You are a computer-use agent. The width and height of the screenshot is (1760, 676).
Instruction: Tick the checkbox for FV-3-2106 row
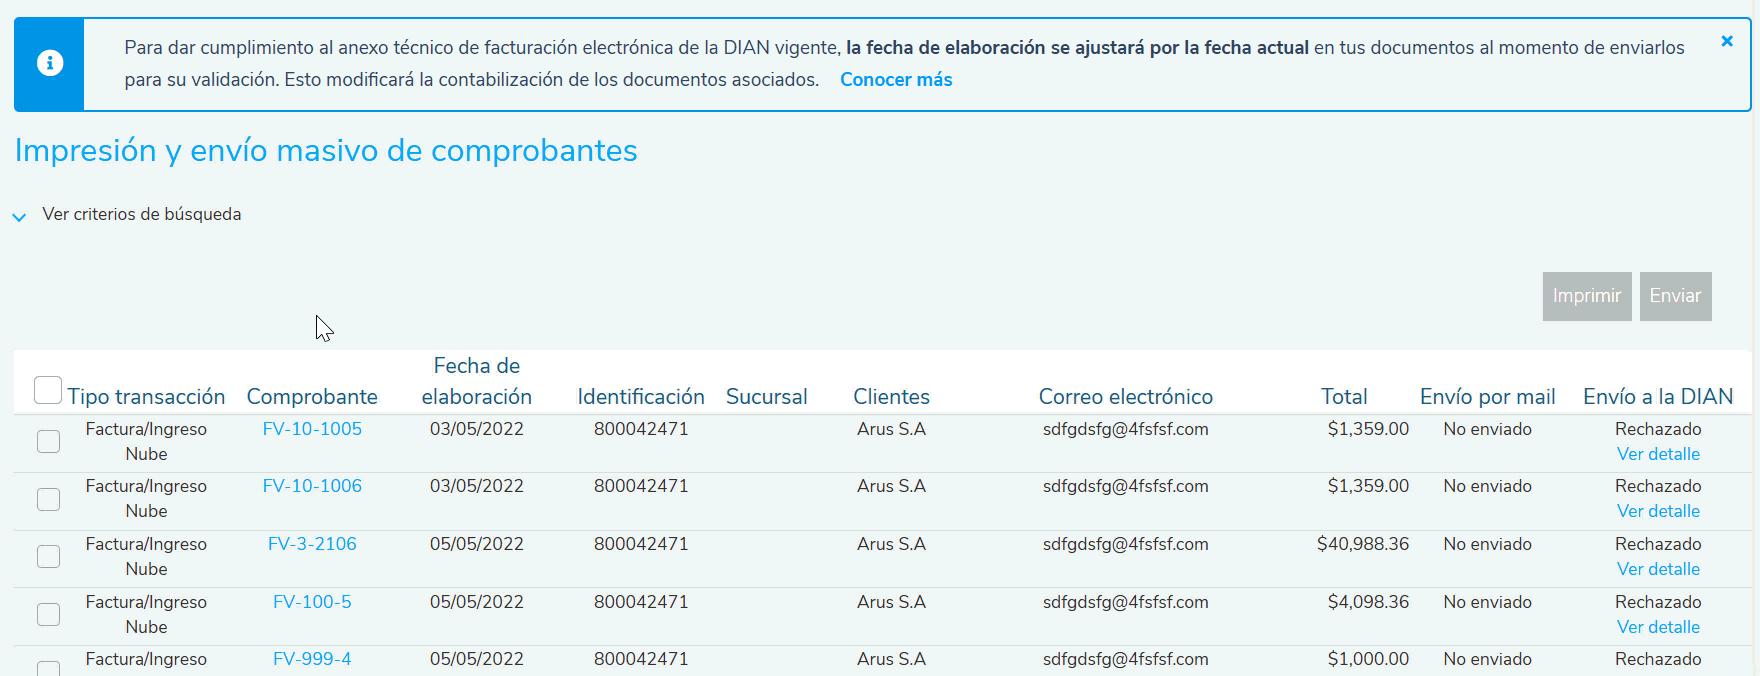[48, 556]
